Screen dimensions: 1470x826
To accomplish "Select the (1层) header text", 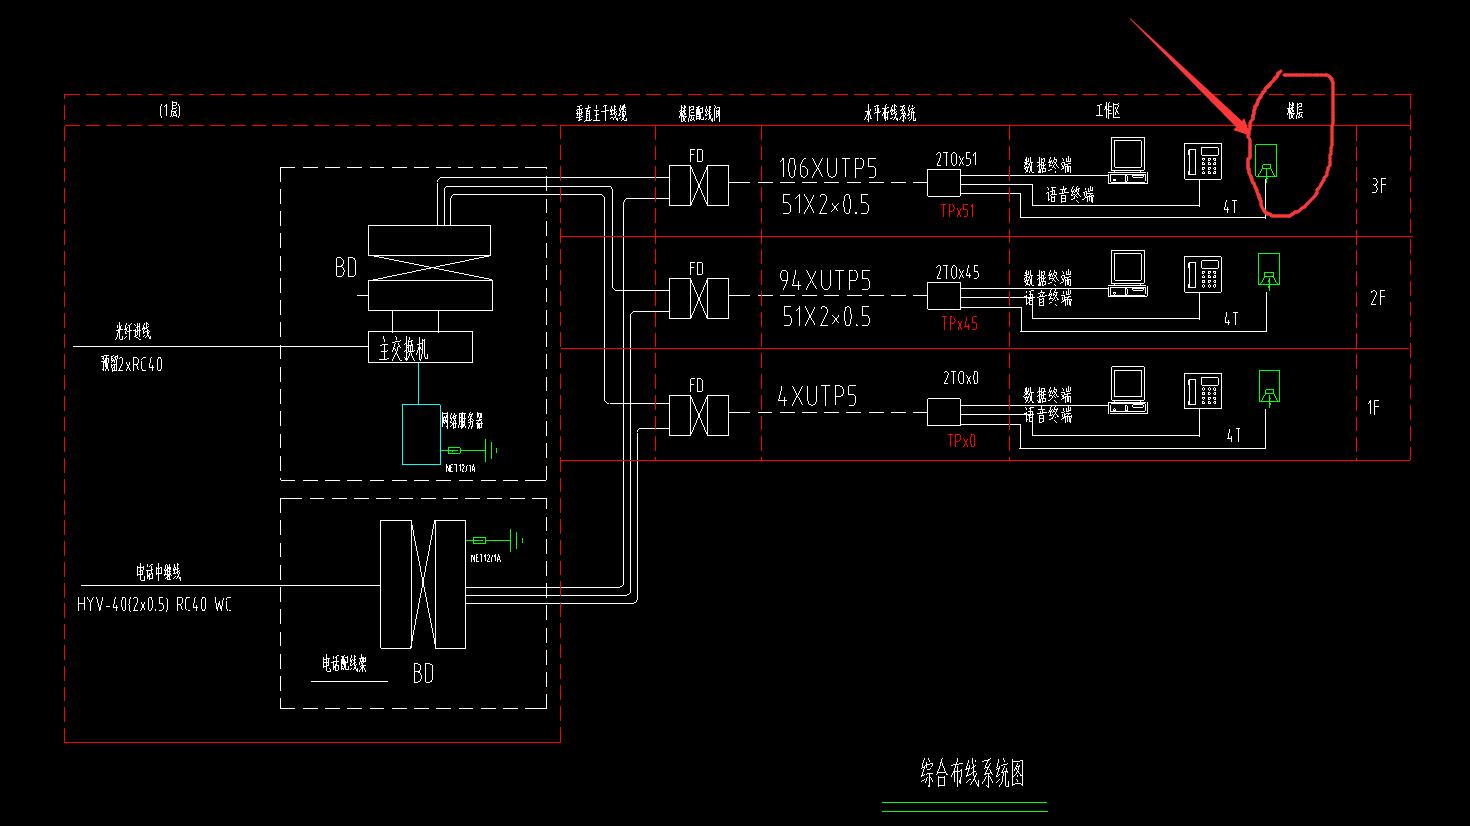I will [x=170, y=111].
